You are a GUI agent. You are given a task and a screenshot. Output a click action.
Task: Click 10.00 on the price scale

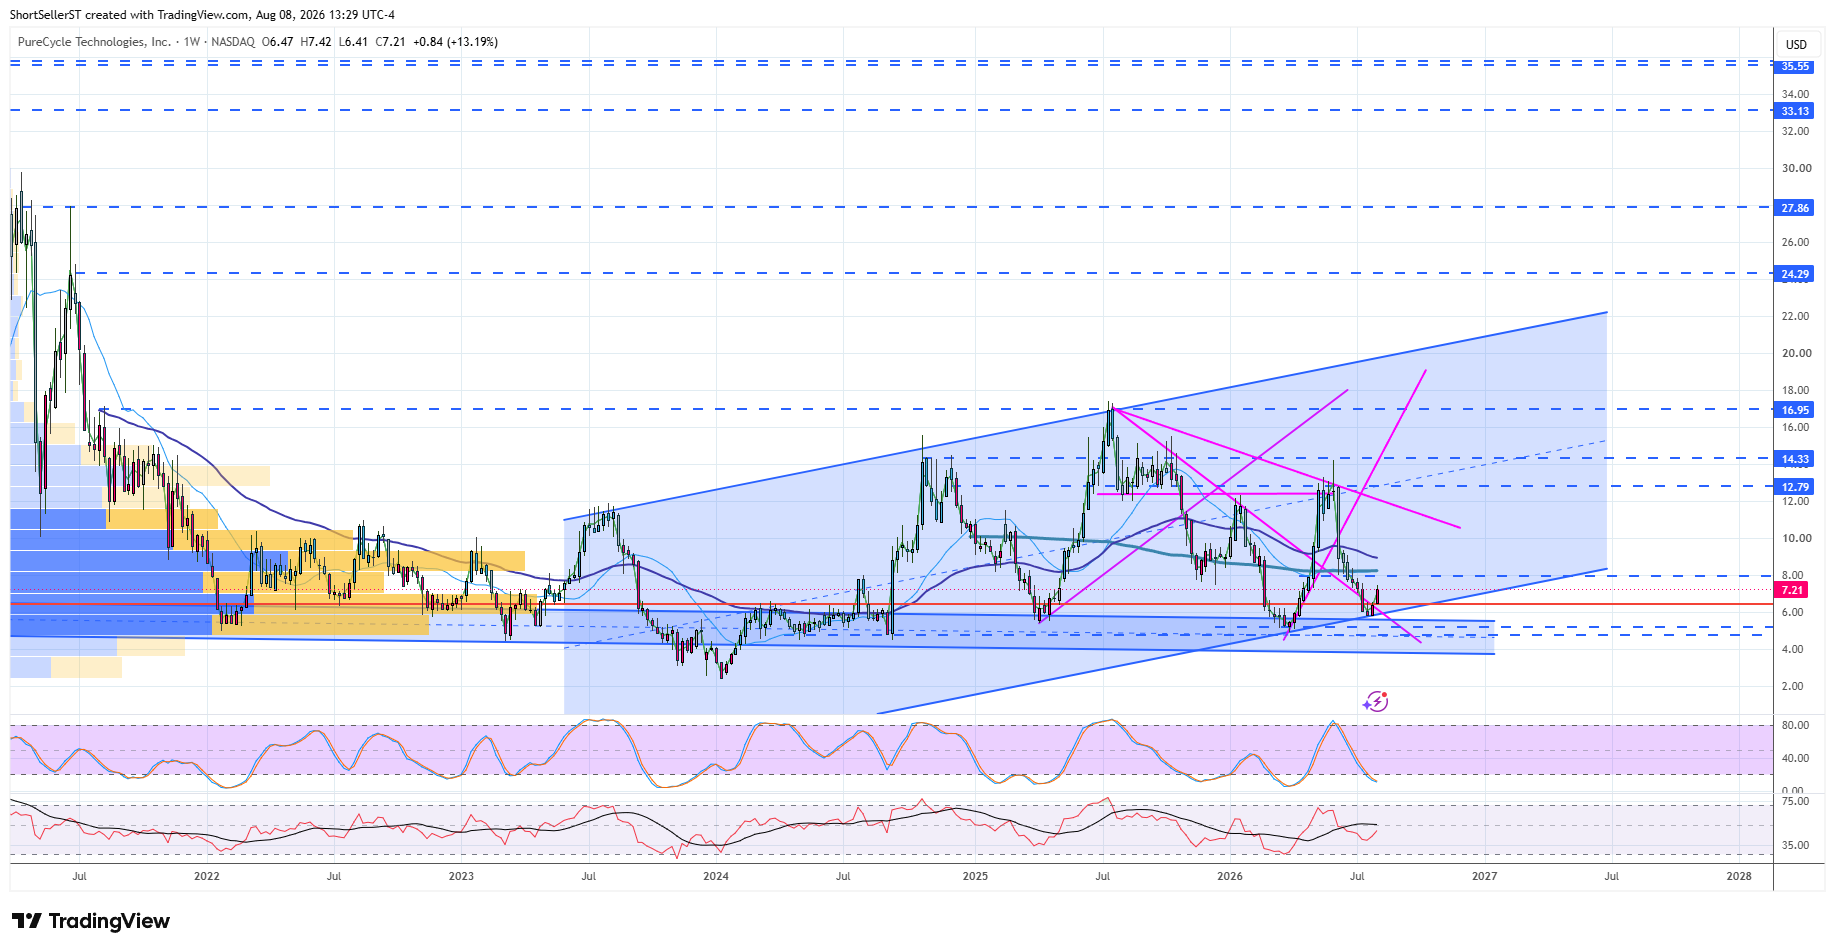tap(1796, 538)
